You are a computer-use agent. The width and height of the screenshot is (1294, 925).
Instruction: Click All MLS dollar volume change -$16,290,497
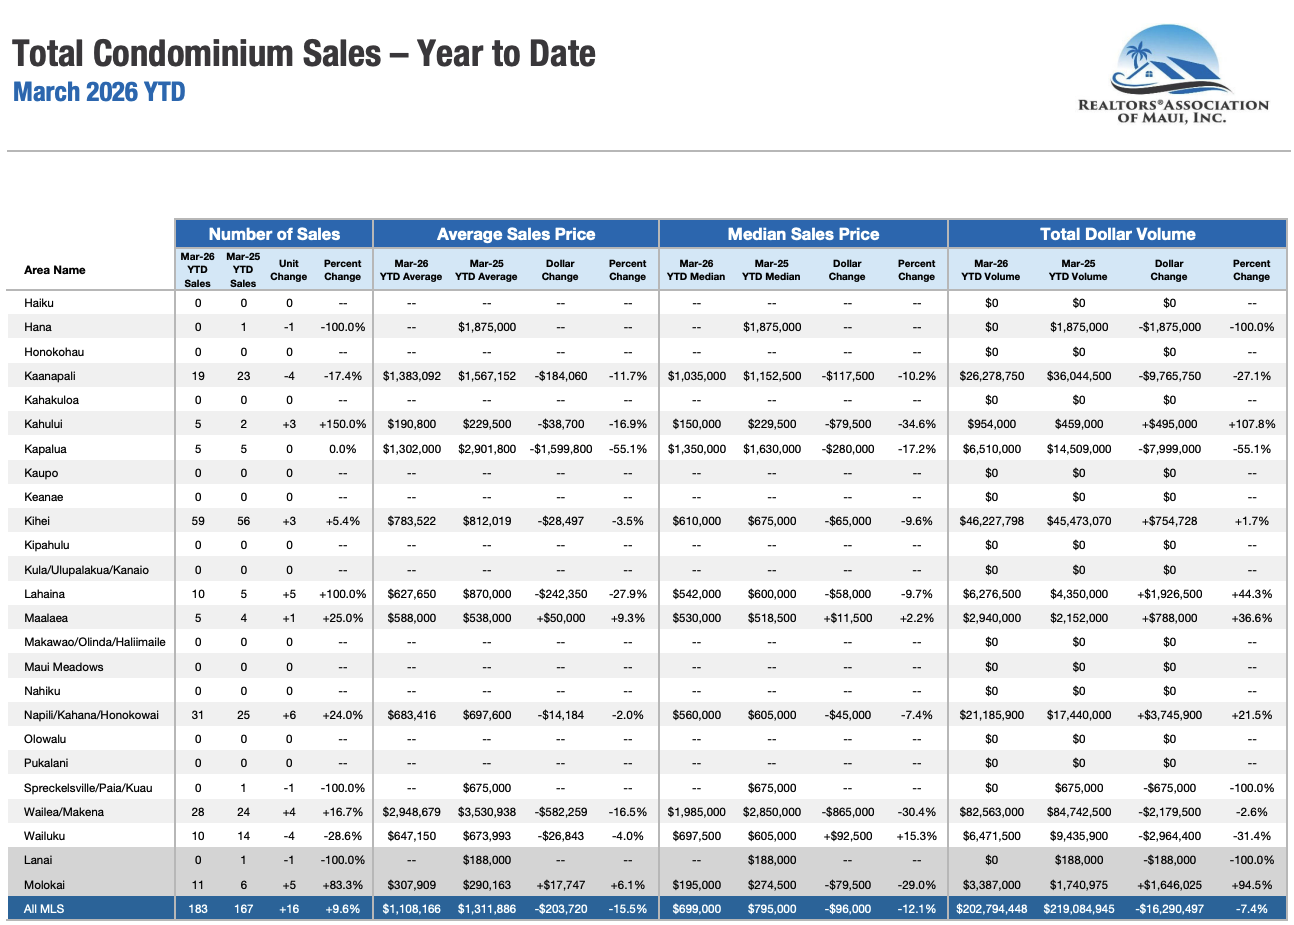click(x=1169, y=909)
